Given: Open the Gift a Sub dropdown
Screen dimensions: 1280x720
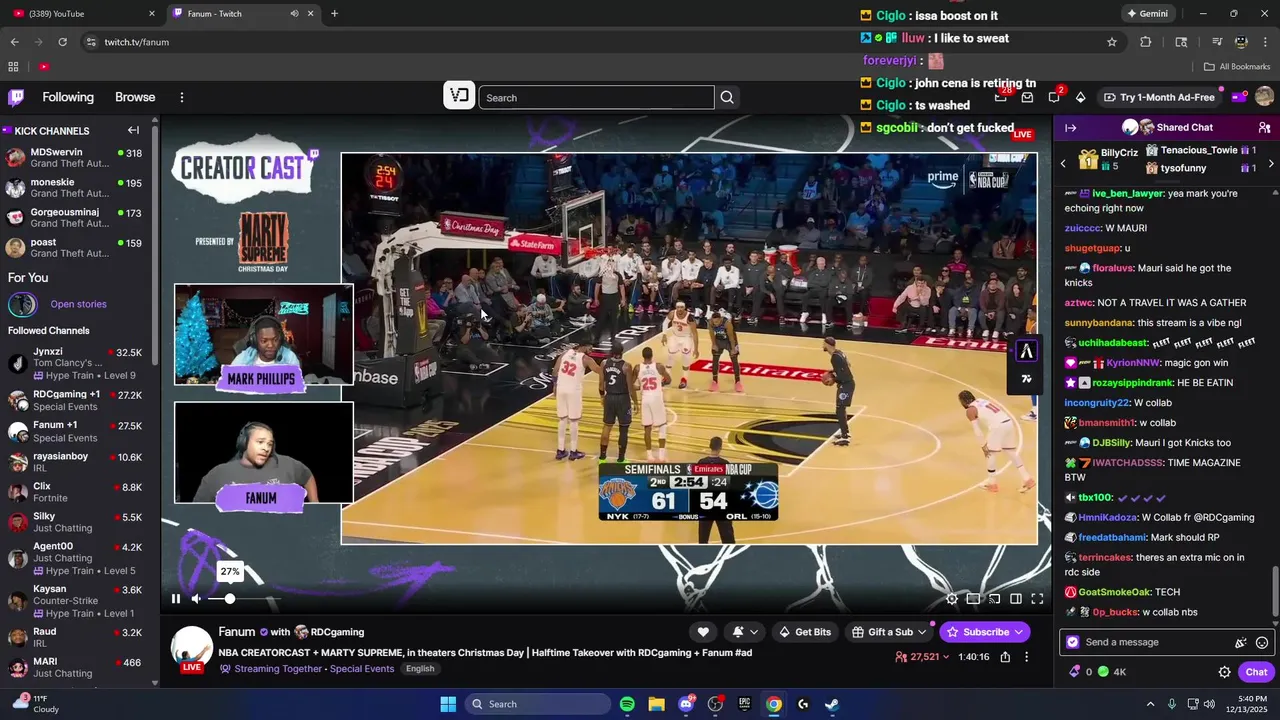Looking at the screenshot, I should 888,632.
